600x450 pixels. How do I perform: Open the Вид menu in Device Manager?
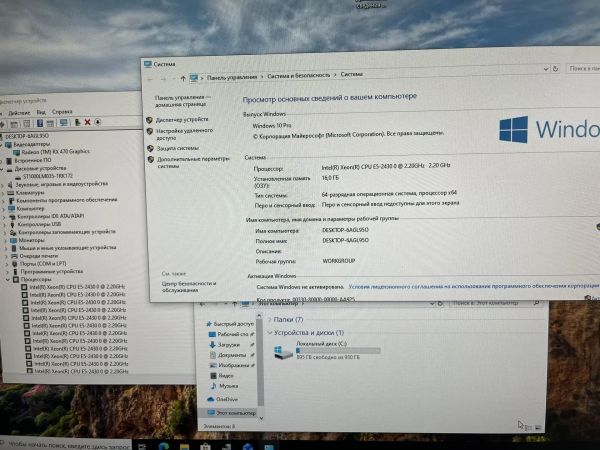(41, 112)
